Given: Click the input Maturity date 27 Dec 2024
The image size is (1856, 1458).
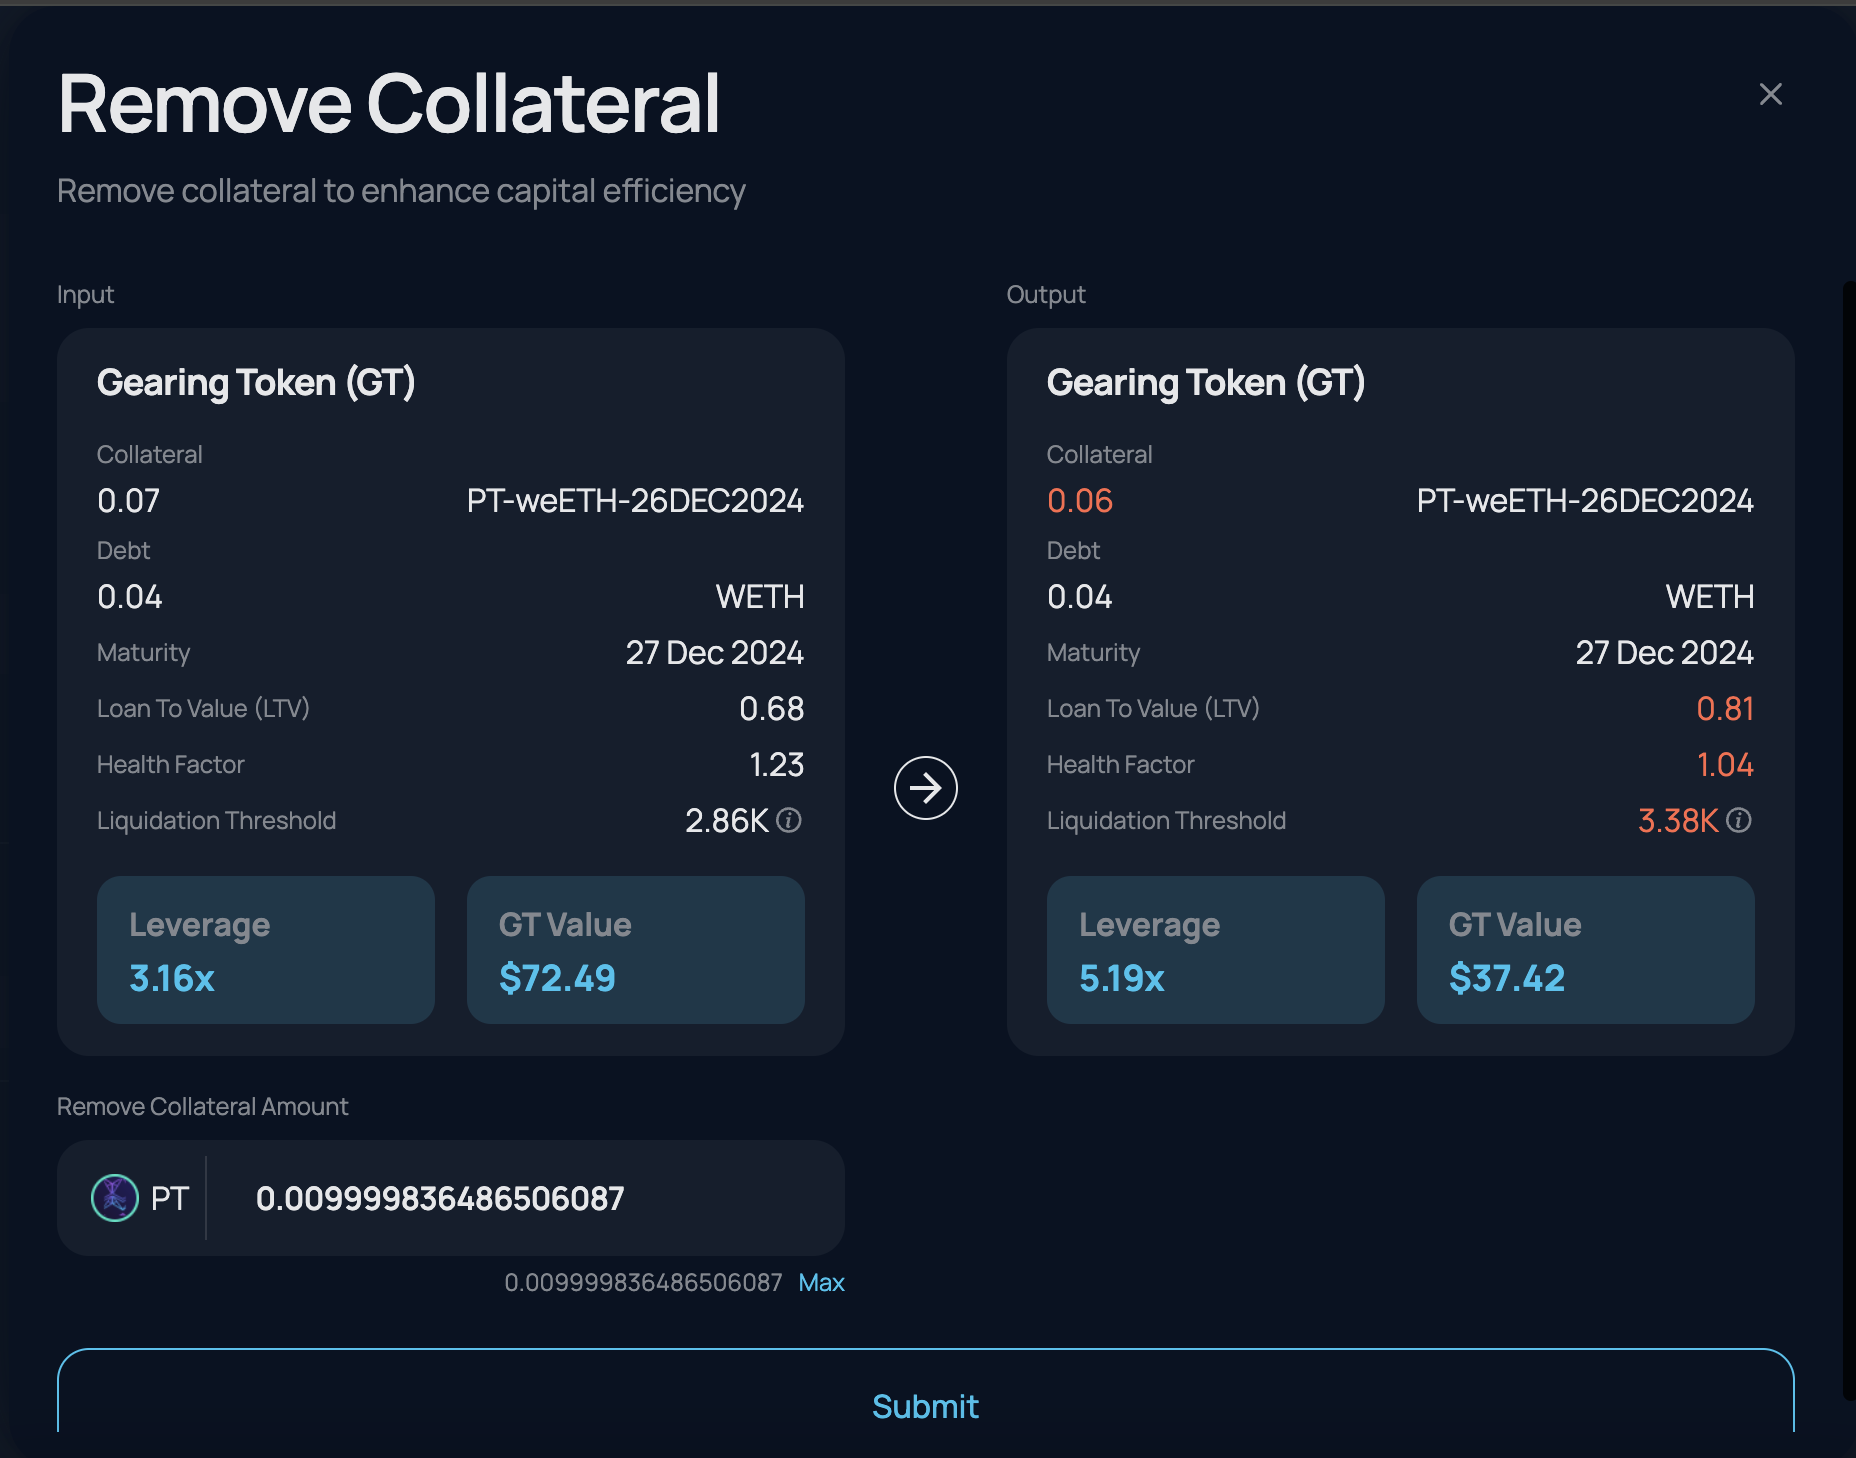Looking at the screenshot, I should [x=714, y=653].
